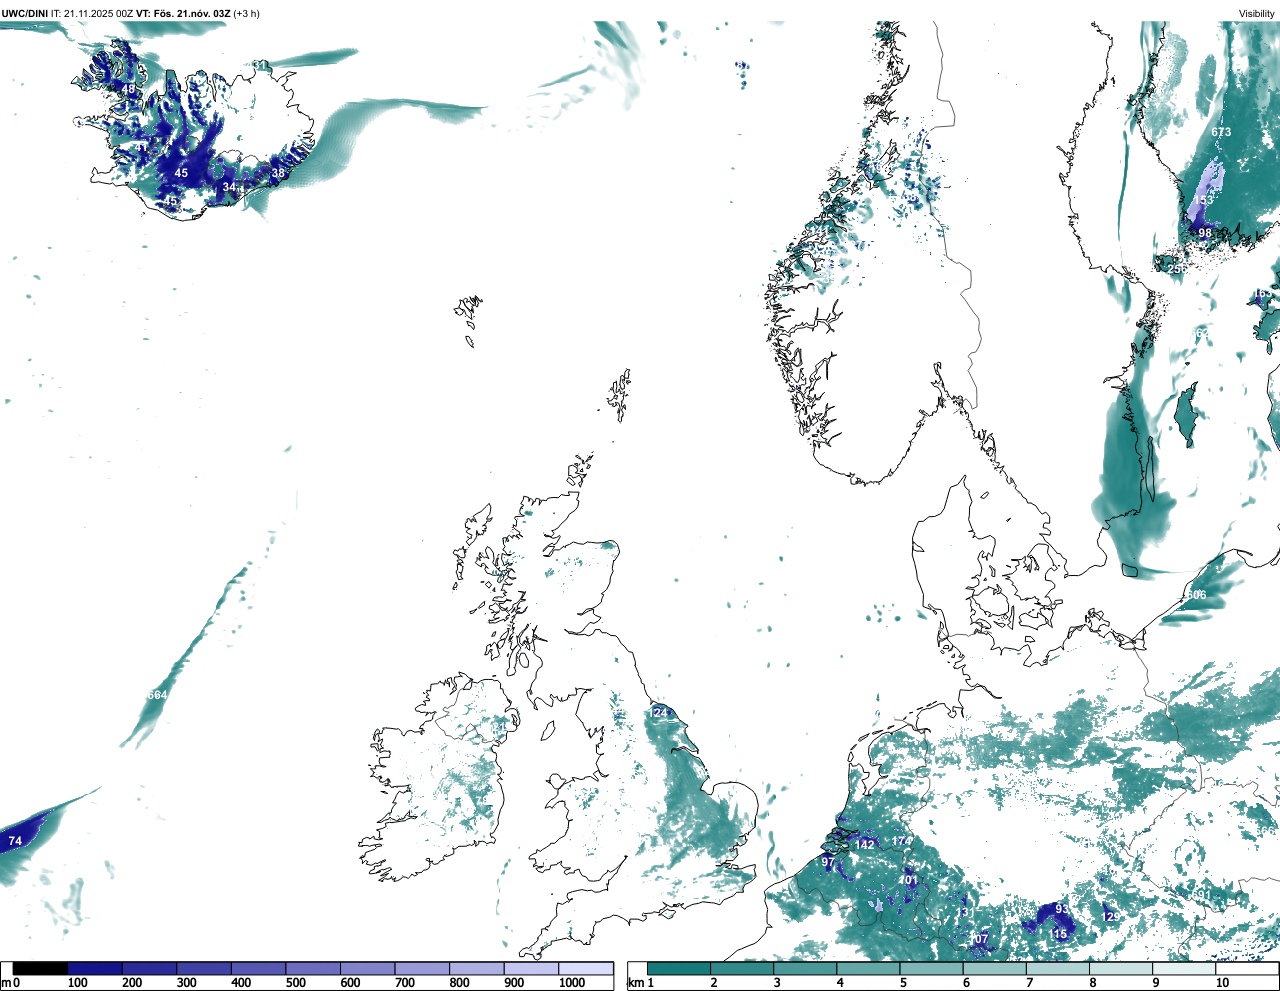The width and height of the screenshot is (1280, 991).
Task: Select the pale 900–1000 m legend swatch
Action: point(531,968)
